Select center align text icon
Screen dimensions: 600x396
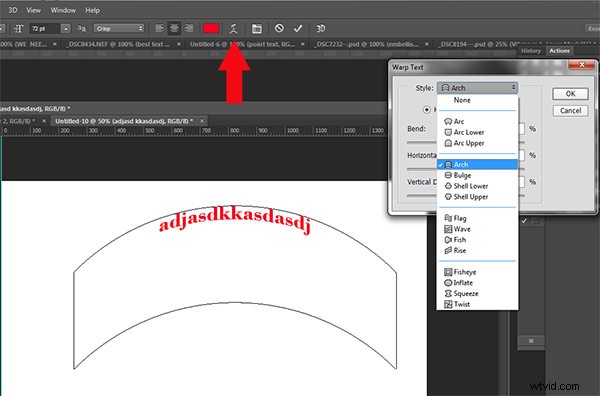(x=174, y=28)
